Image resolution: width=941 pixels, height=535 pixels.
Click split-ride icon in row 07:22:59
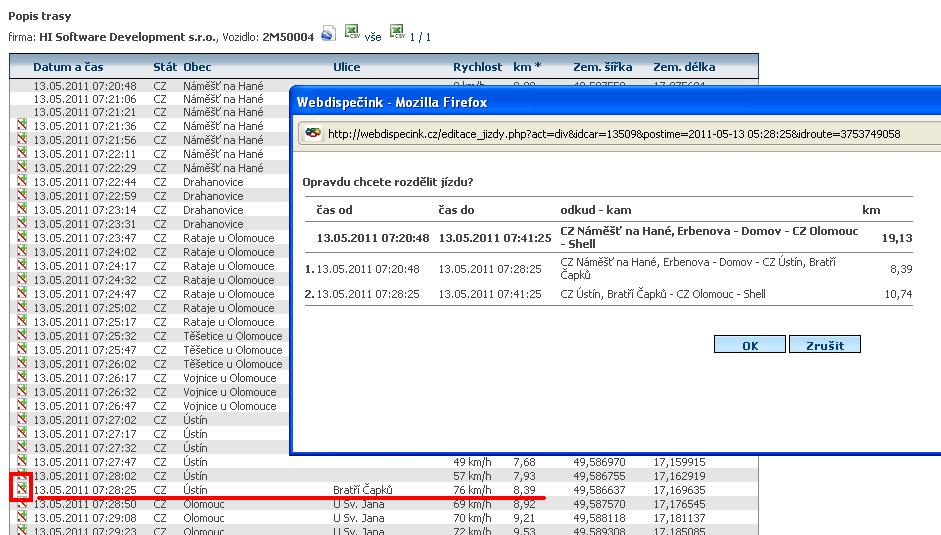pyautogui.click(x=22, y=195)
